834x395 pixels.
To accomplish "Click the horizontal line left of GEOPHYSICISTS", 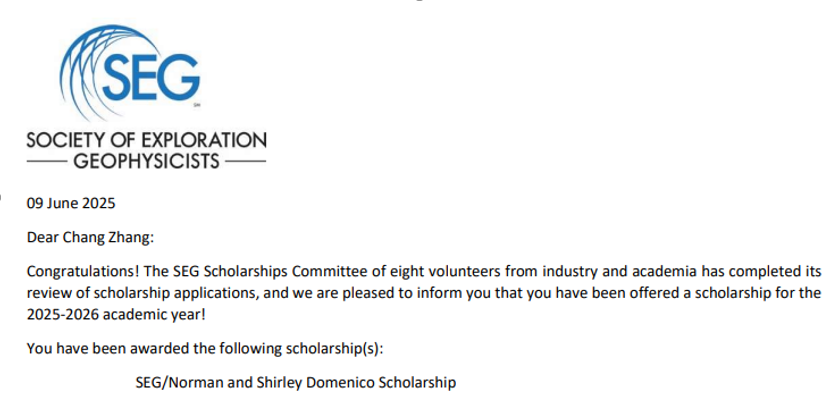I will click(46, 161).
